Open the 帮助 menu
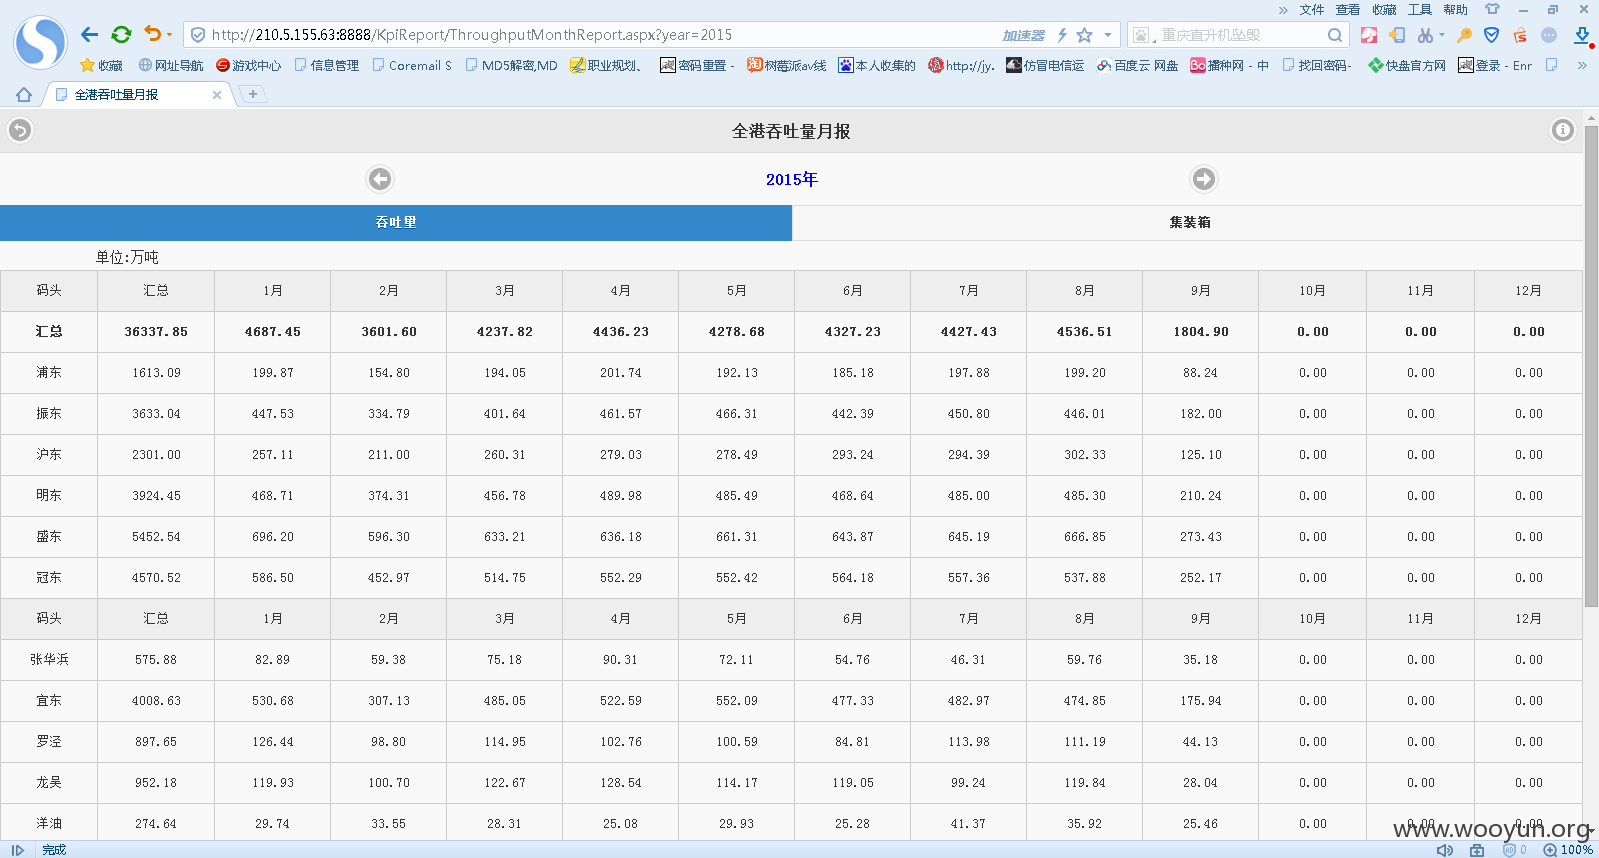The height and width of the screenshot is (858, 1599). coord(1456,10)
